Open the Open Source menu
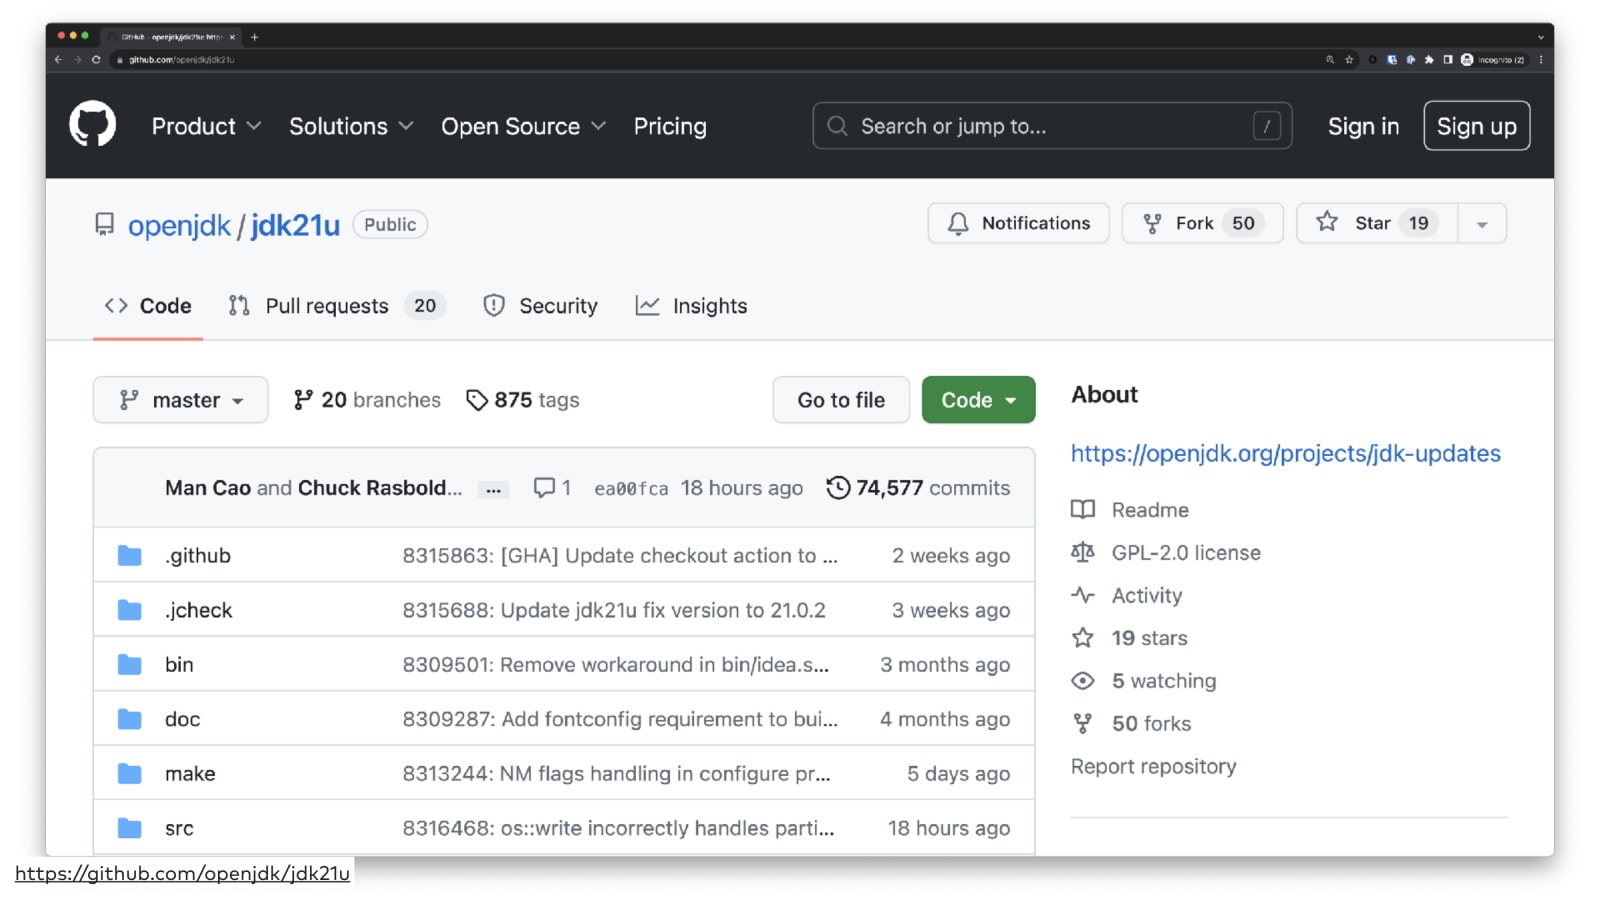 [x=523, y=126]
